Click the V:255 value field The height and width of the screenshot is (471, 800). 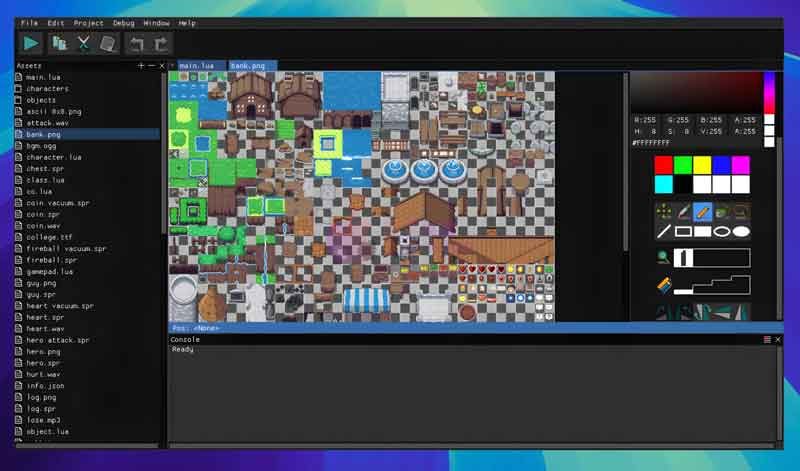711,132
